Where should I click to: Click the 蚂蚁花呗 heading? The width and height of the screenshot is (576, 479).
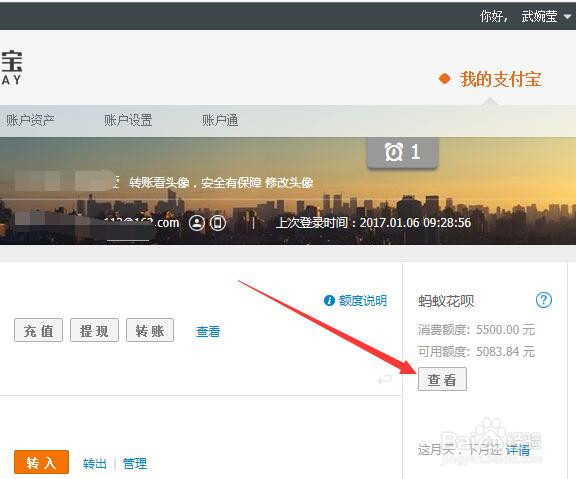[446, 301]
